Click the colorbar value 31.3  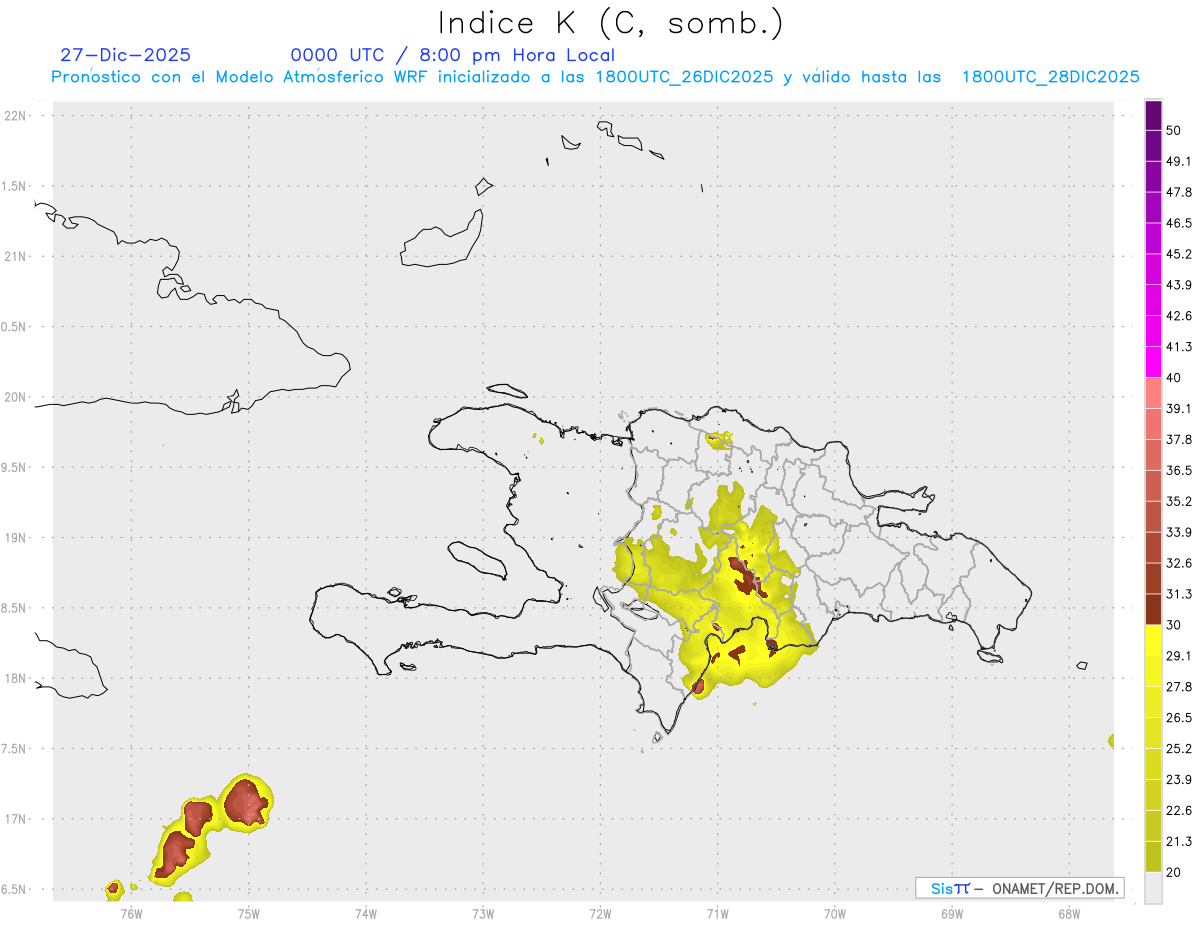pos(1179,594)
